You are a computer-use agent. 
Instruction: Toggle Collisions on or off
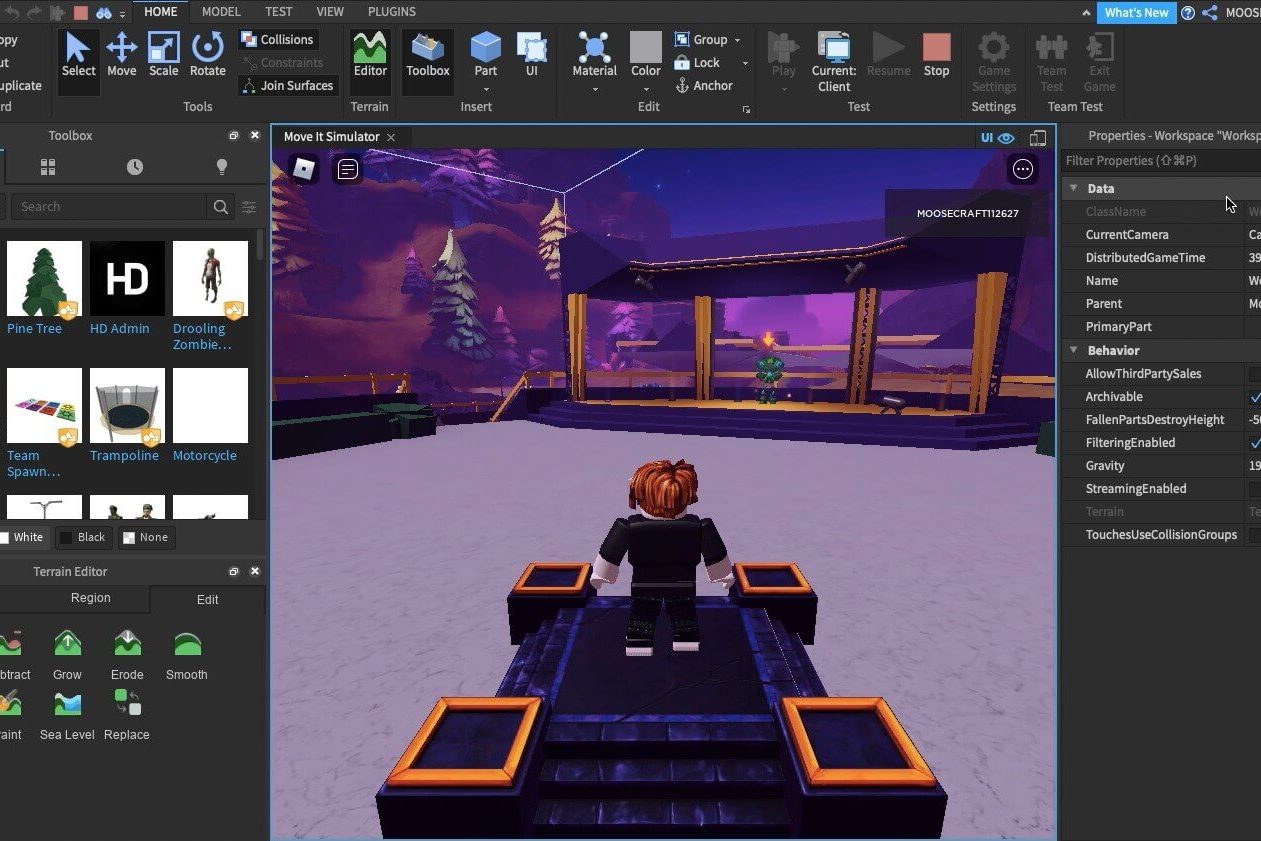tap(277, 39)
